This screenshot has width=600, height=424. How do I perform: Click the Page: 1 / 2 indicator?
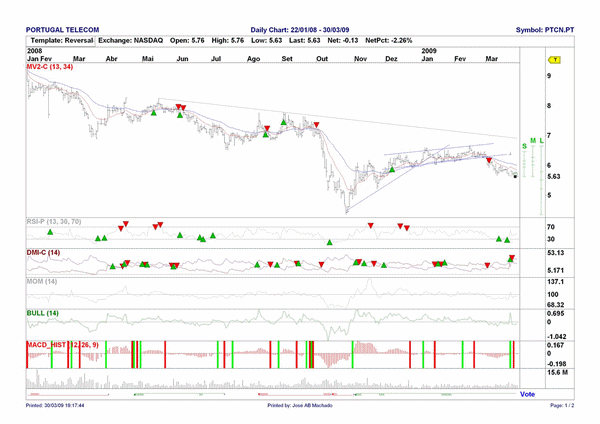(562, 405)
